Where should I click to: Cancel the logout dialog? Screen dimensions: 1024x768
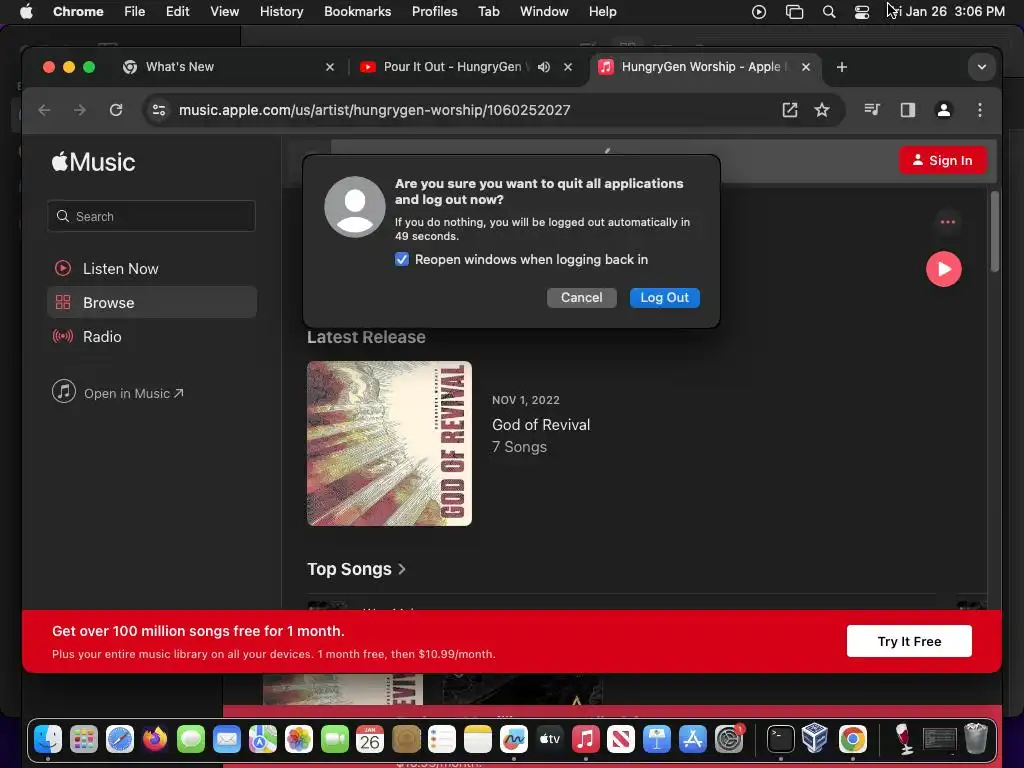coord(581,298)
